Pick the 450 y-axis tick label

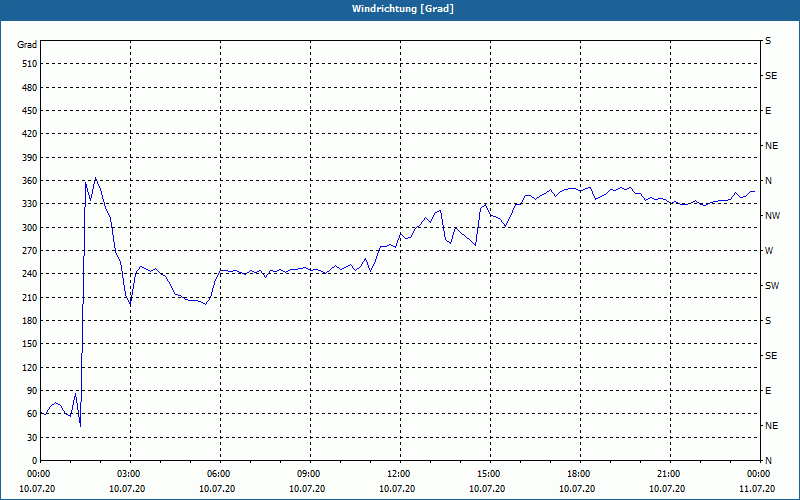tap(30, 111)
